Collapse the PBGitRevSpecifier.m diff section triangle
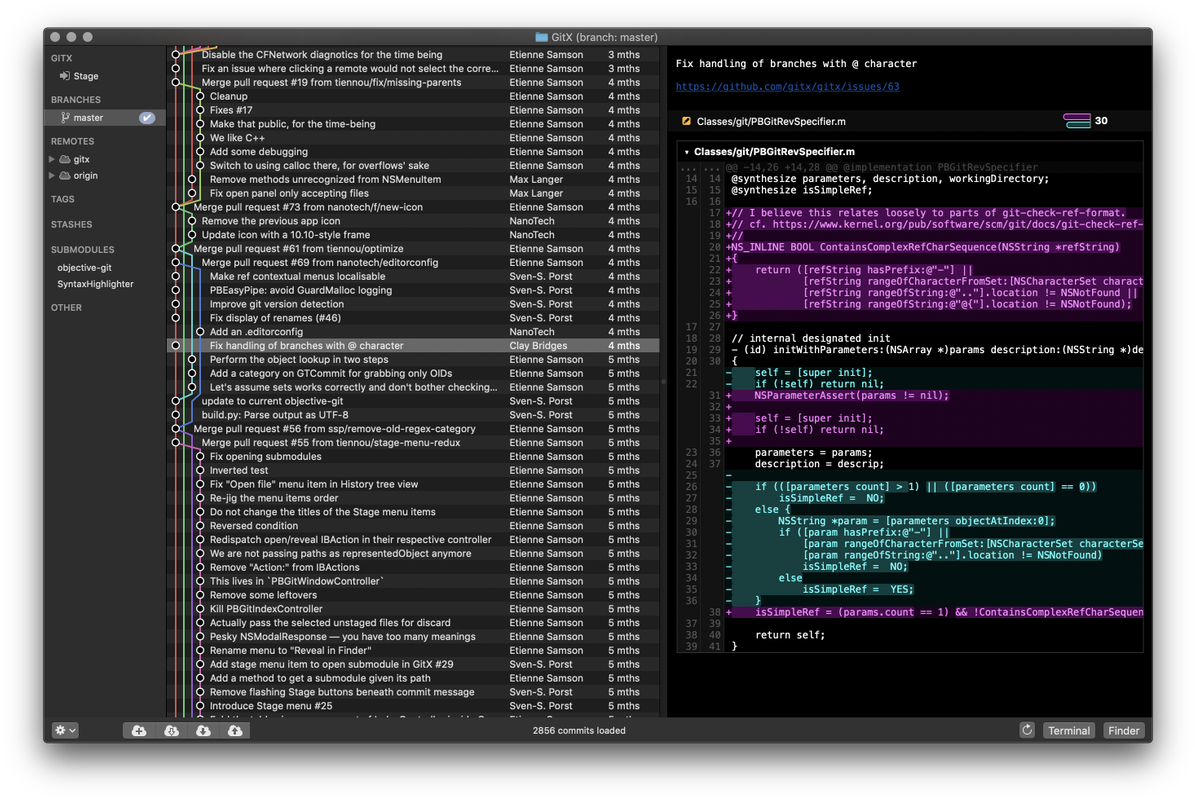This screenshot has height=799, width=1195. tap(687, 152)
